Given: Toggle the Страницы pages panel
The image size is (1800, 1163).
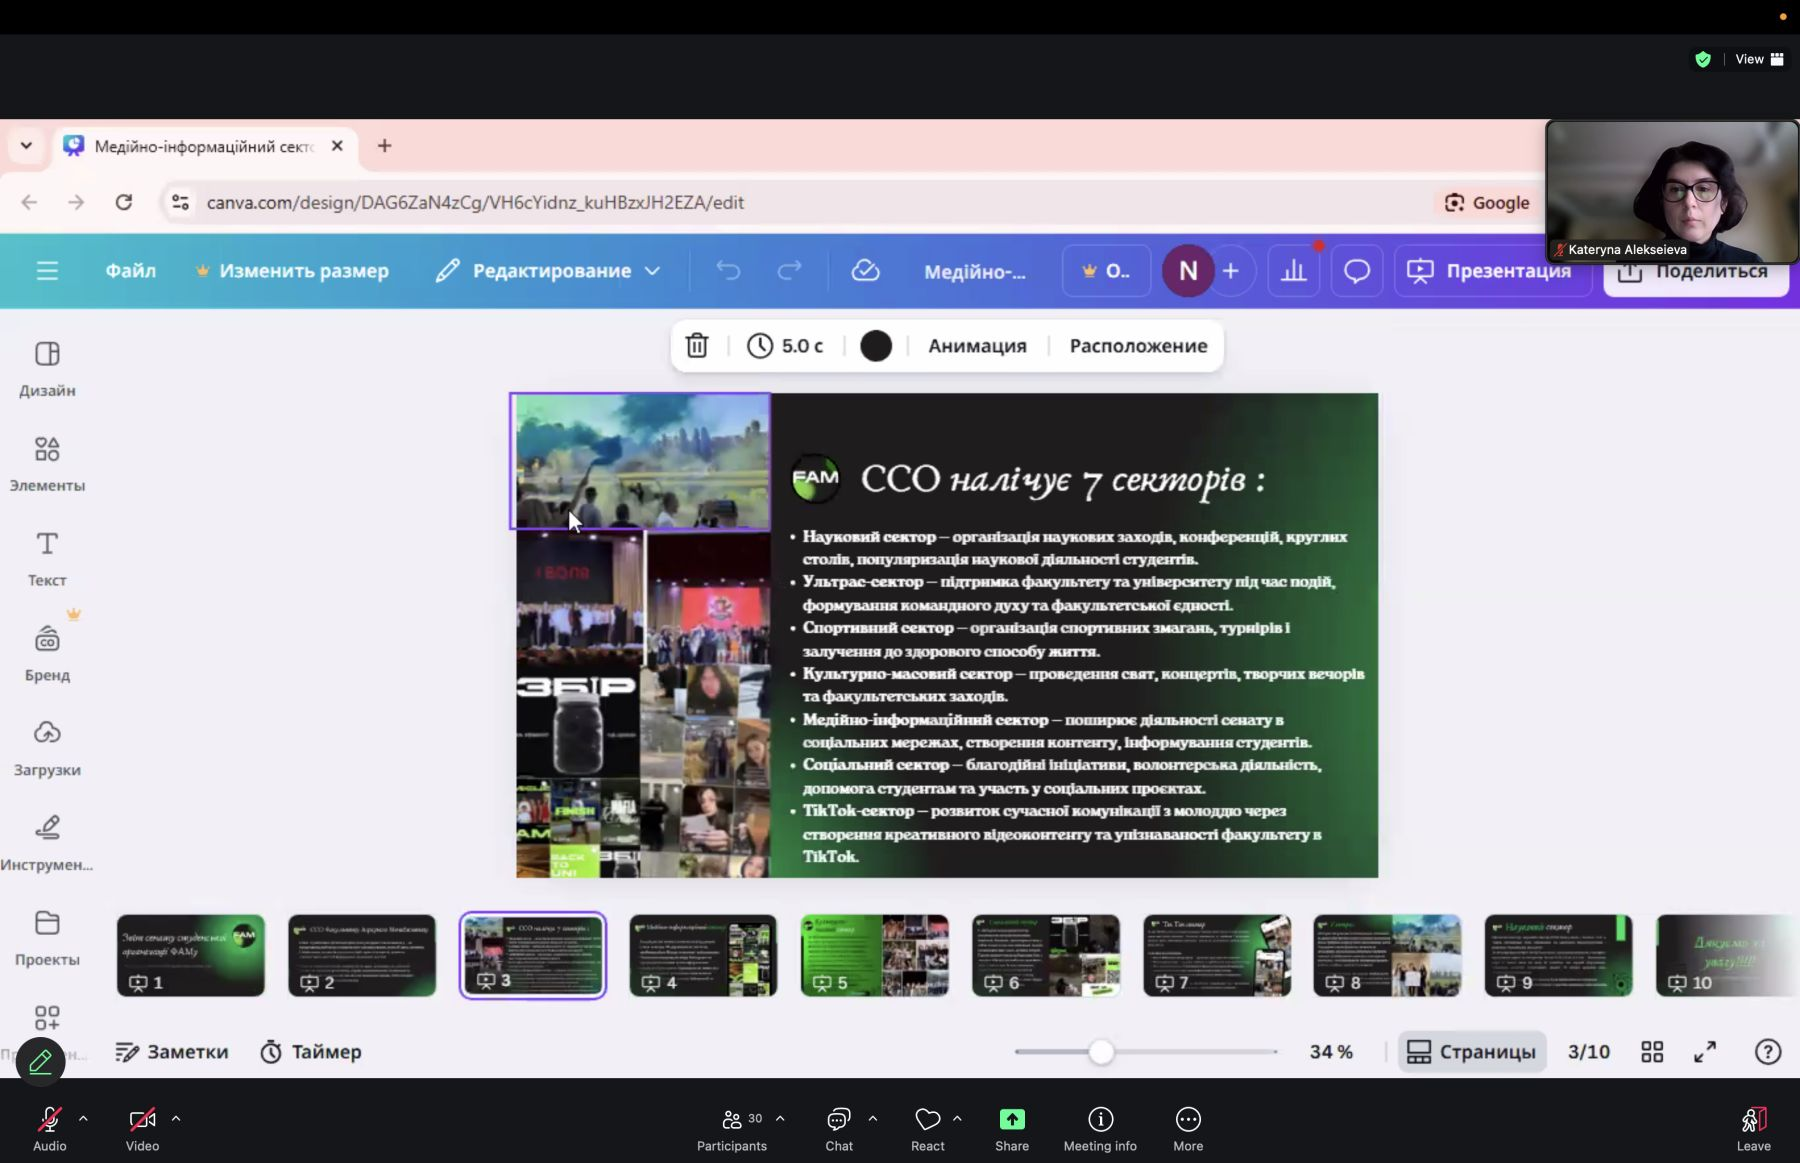Looking at the screenshot, I should click(1472, 1052).
